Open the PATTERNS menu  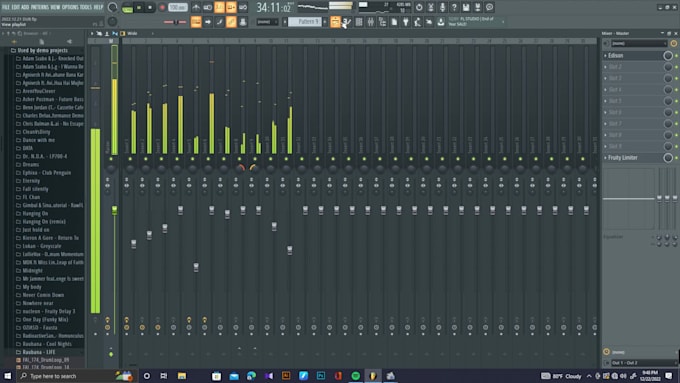tap(39, 7)
